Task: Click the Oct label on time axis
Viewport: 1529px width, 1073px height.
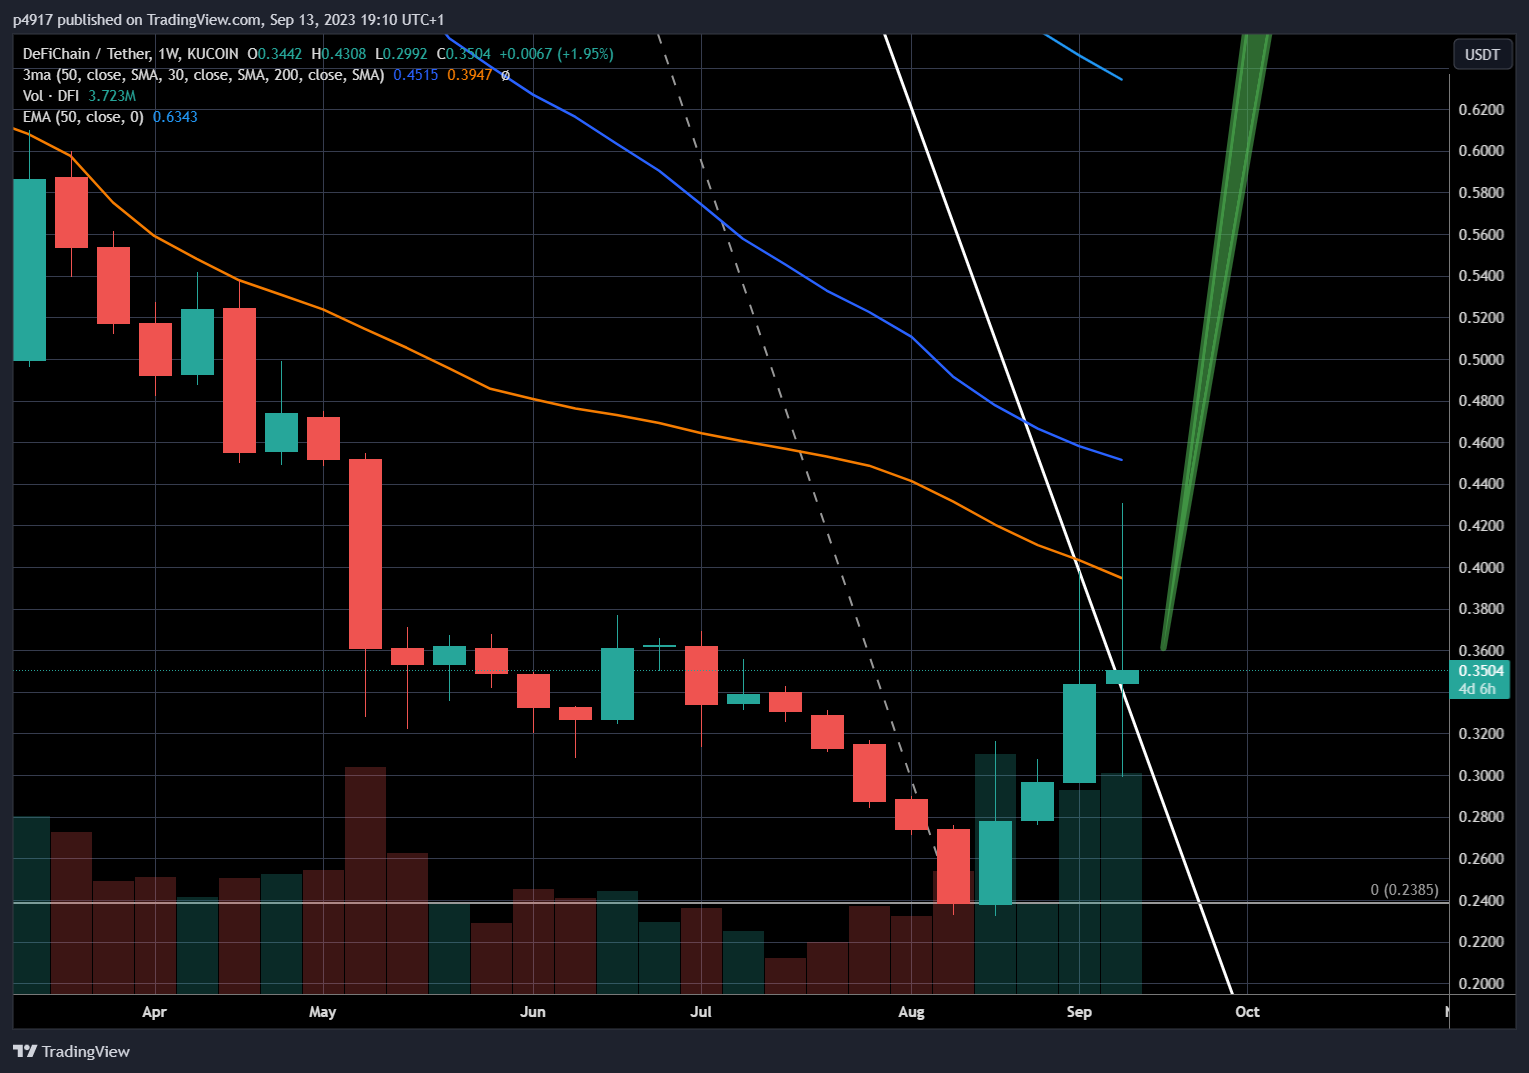Action: point(1247,1012)
